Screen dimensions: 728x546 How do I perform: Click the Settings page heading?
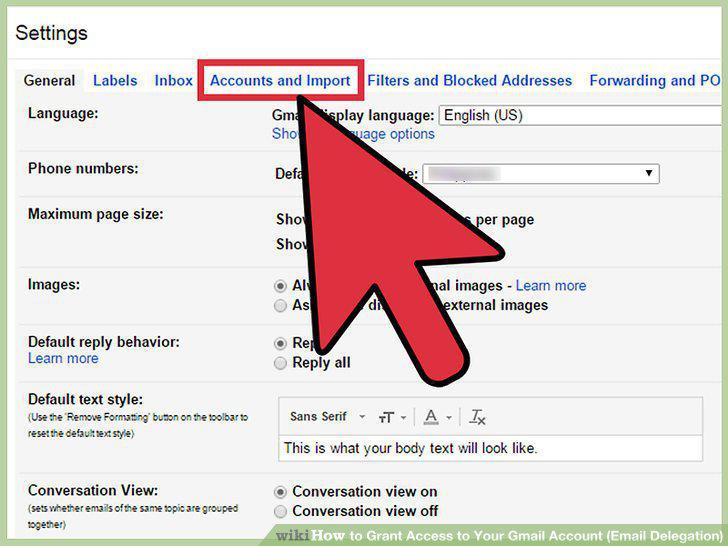(x=52, y=33)
